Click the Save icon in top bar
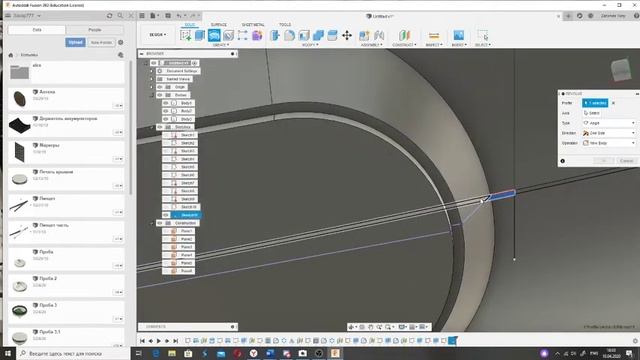 coord(168,16)
